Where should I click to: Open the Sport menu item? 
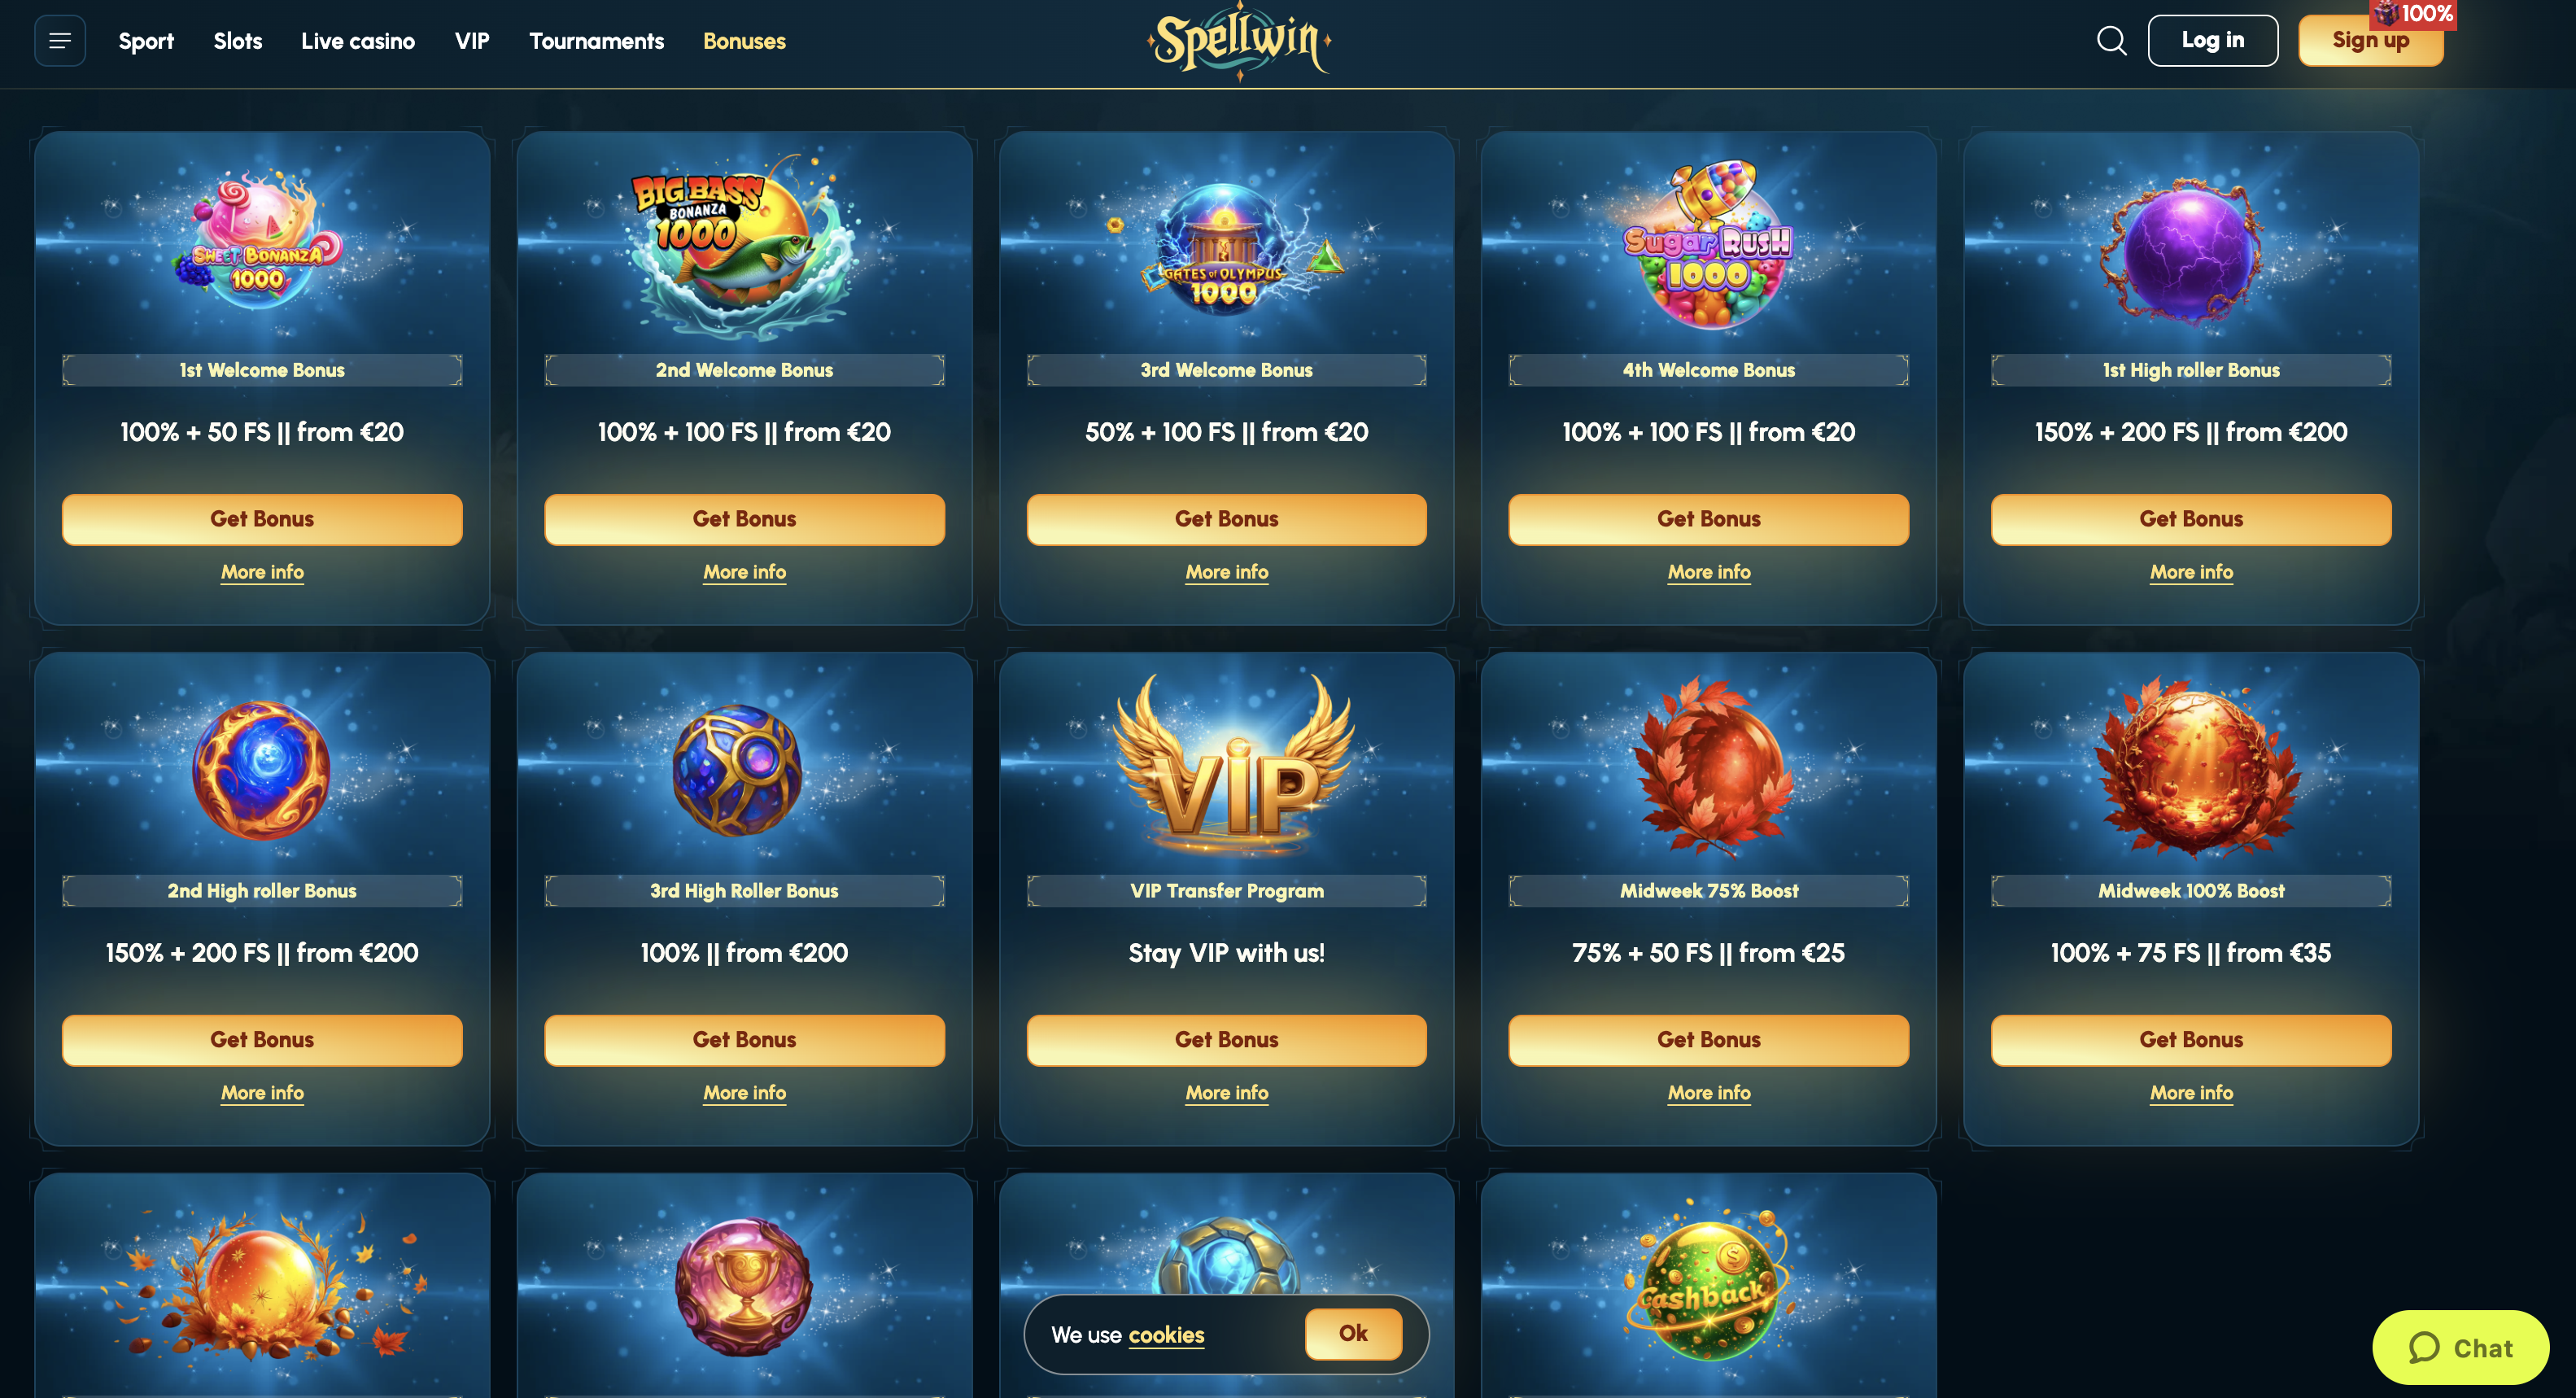coord(146,41)
